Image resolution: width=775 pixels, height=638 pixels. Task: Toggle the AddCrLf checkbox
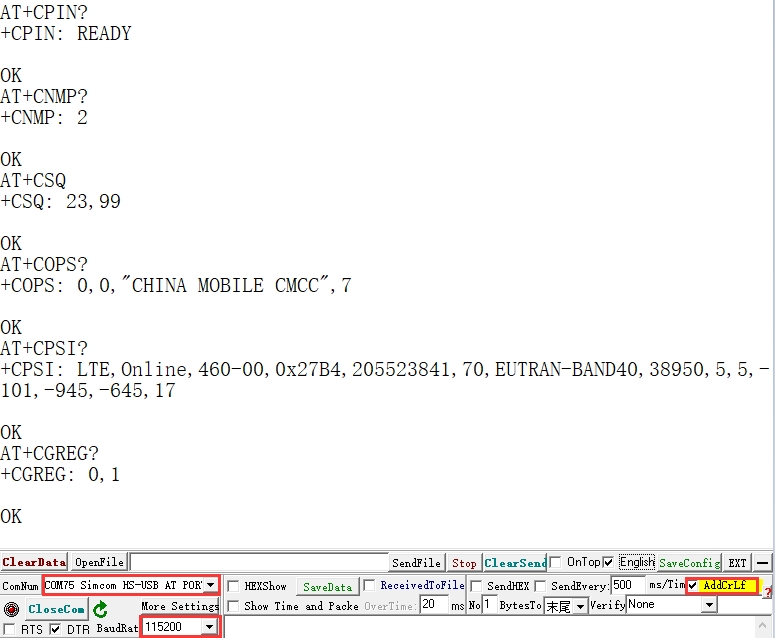pos(693,585)
